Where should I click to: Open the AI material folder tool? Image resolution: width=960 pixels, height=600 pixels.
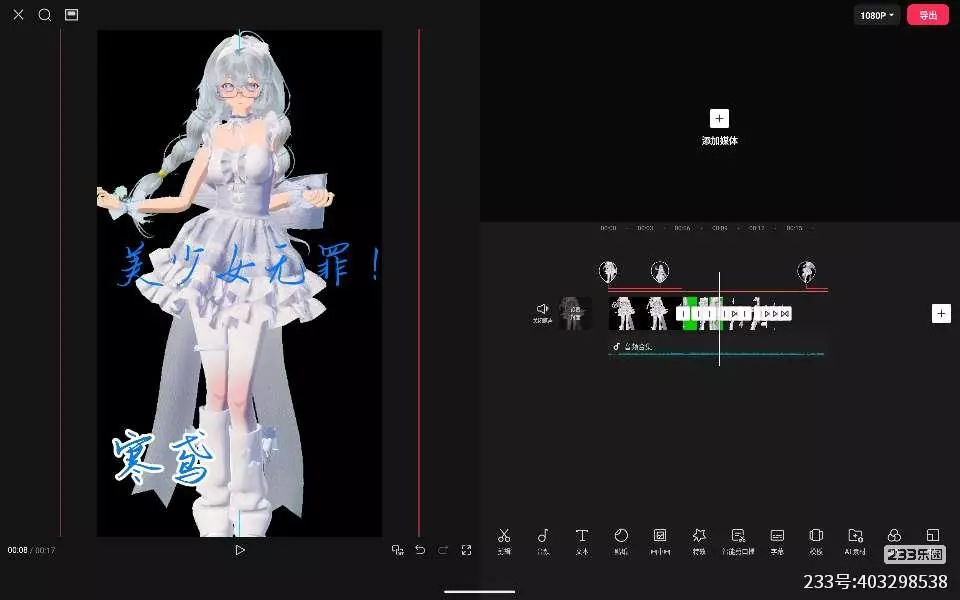(855, 541)
